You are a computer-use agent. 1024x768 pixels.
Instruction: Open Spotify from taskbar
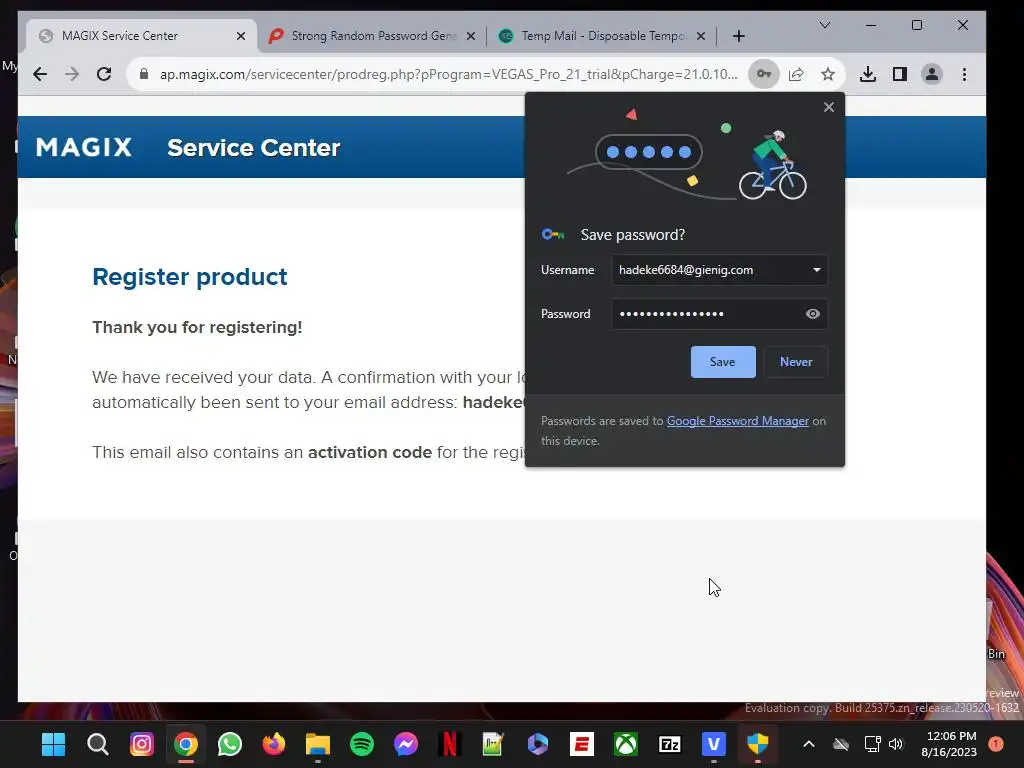[362, 744]
